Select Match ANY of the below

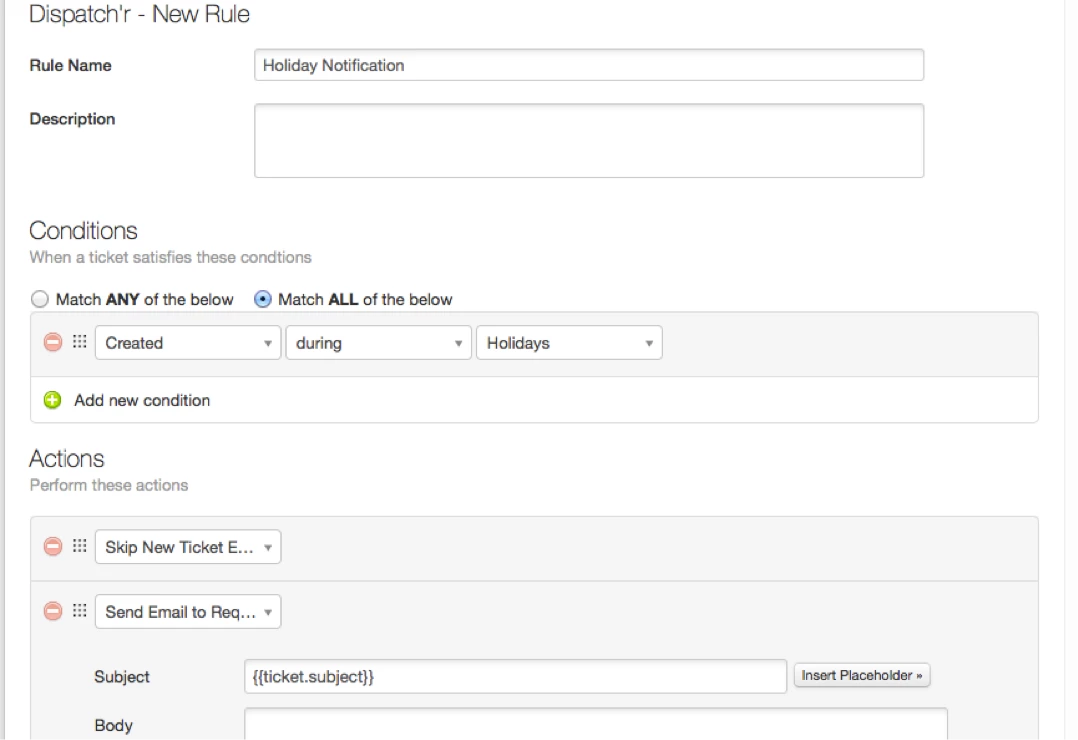[x=40, y=299]
